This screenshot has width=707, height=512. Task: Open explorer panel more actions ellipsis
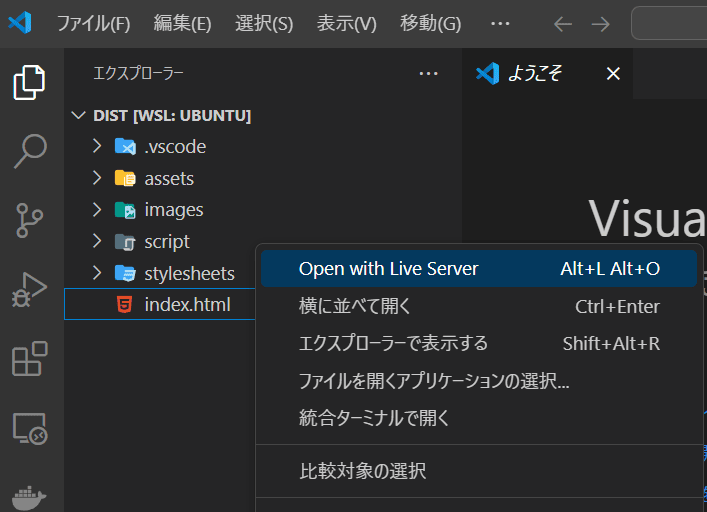click(x=428, y=73)
